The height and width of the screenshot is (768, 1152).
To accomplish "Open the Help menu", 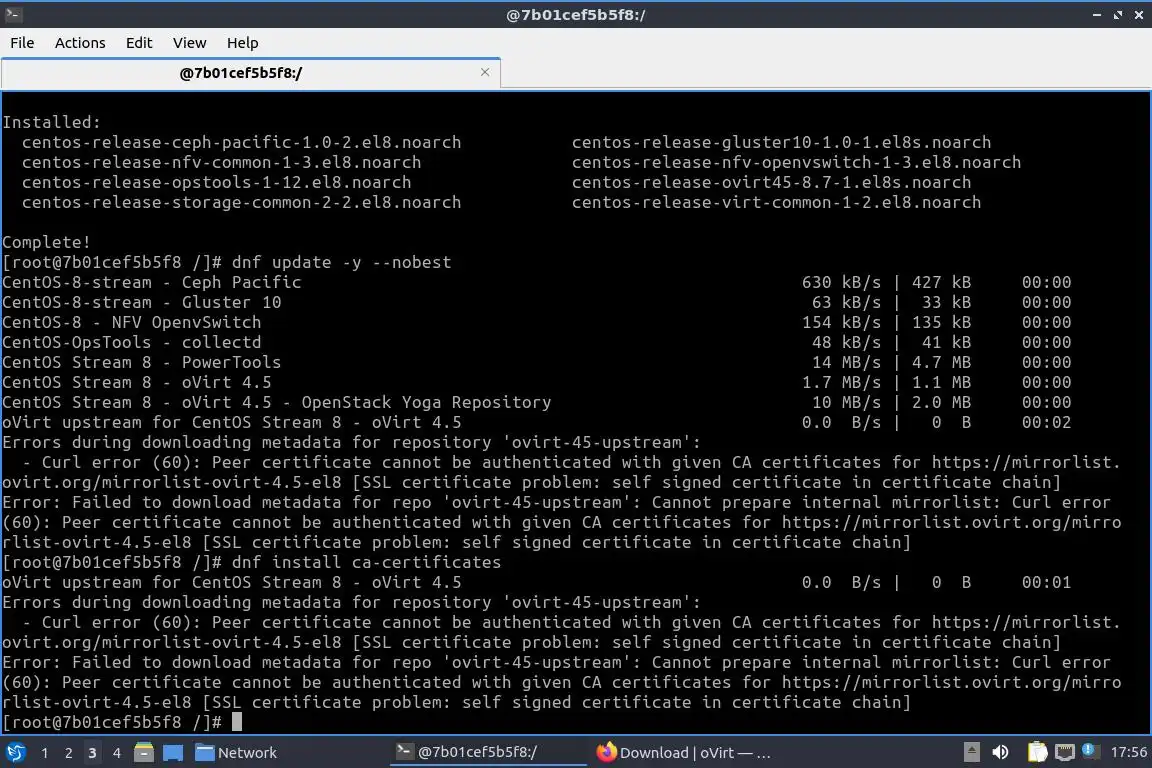I will pyautogui.click(x=242, y=43).
